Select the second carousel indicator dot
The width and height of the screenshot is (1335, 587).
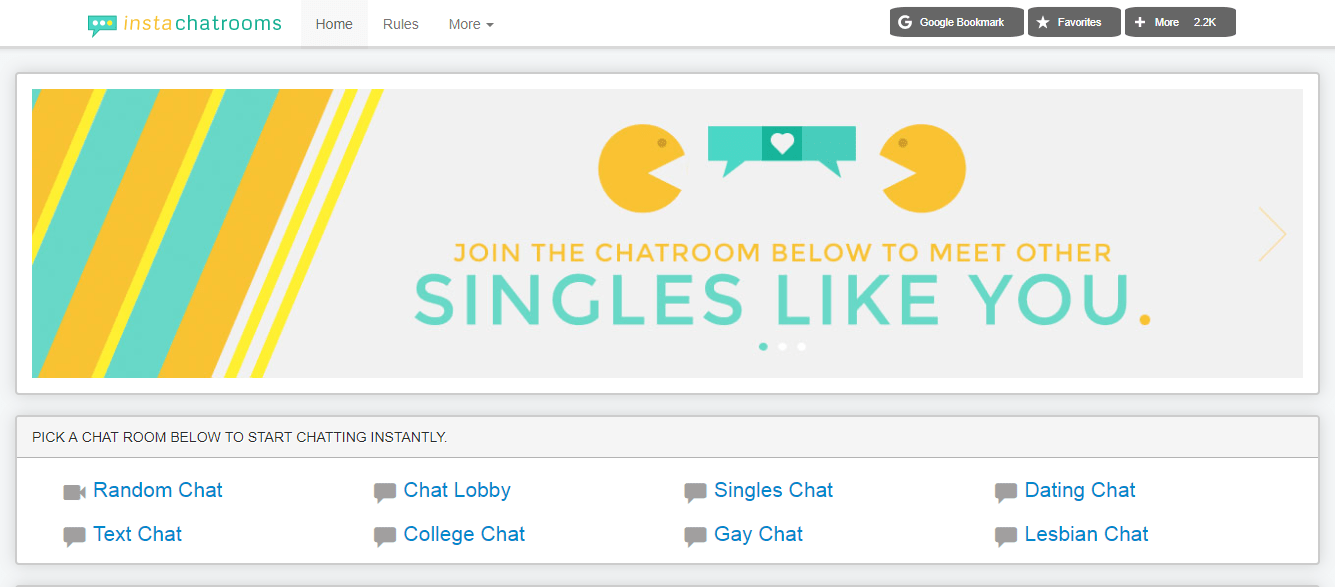tap(782, 347)
